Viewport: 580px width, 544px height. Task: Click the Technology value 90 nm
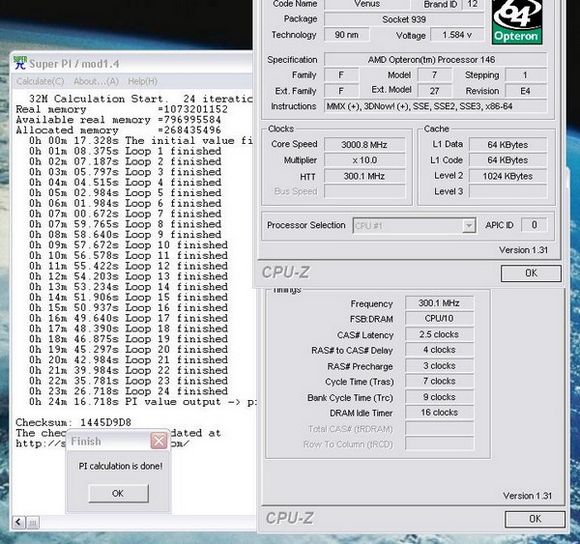point(346,35)
